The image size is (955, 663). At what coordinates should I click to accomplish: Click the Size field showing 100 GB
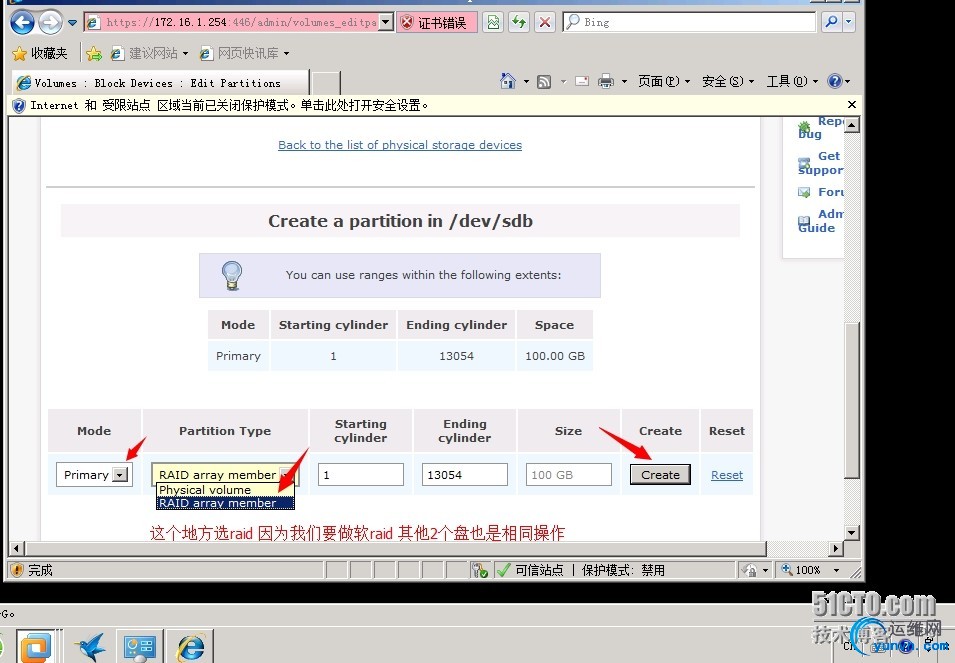[569, 475]
